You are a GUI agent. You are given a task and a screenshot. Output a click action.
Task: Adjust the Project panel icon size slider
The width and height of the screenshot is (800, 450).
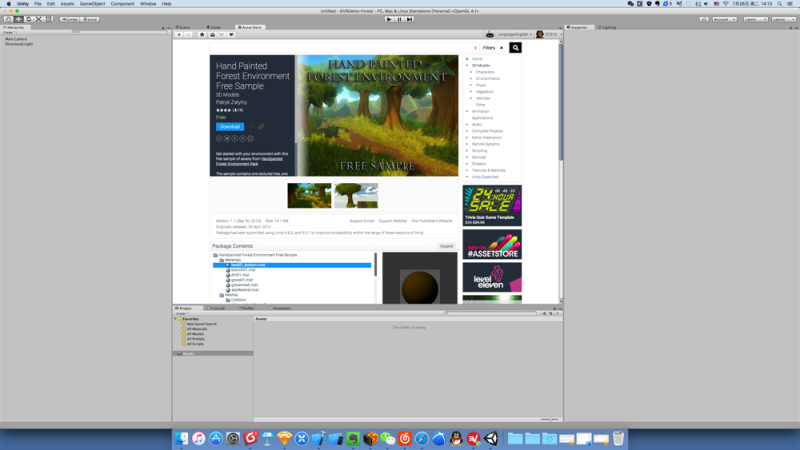pyautogui.click(x=549, y=419)
